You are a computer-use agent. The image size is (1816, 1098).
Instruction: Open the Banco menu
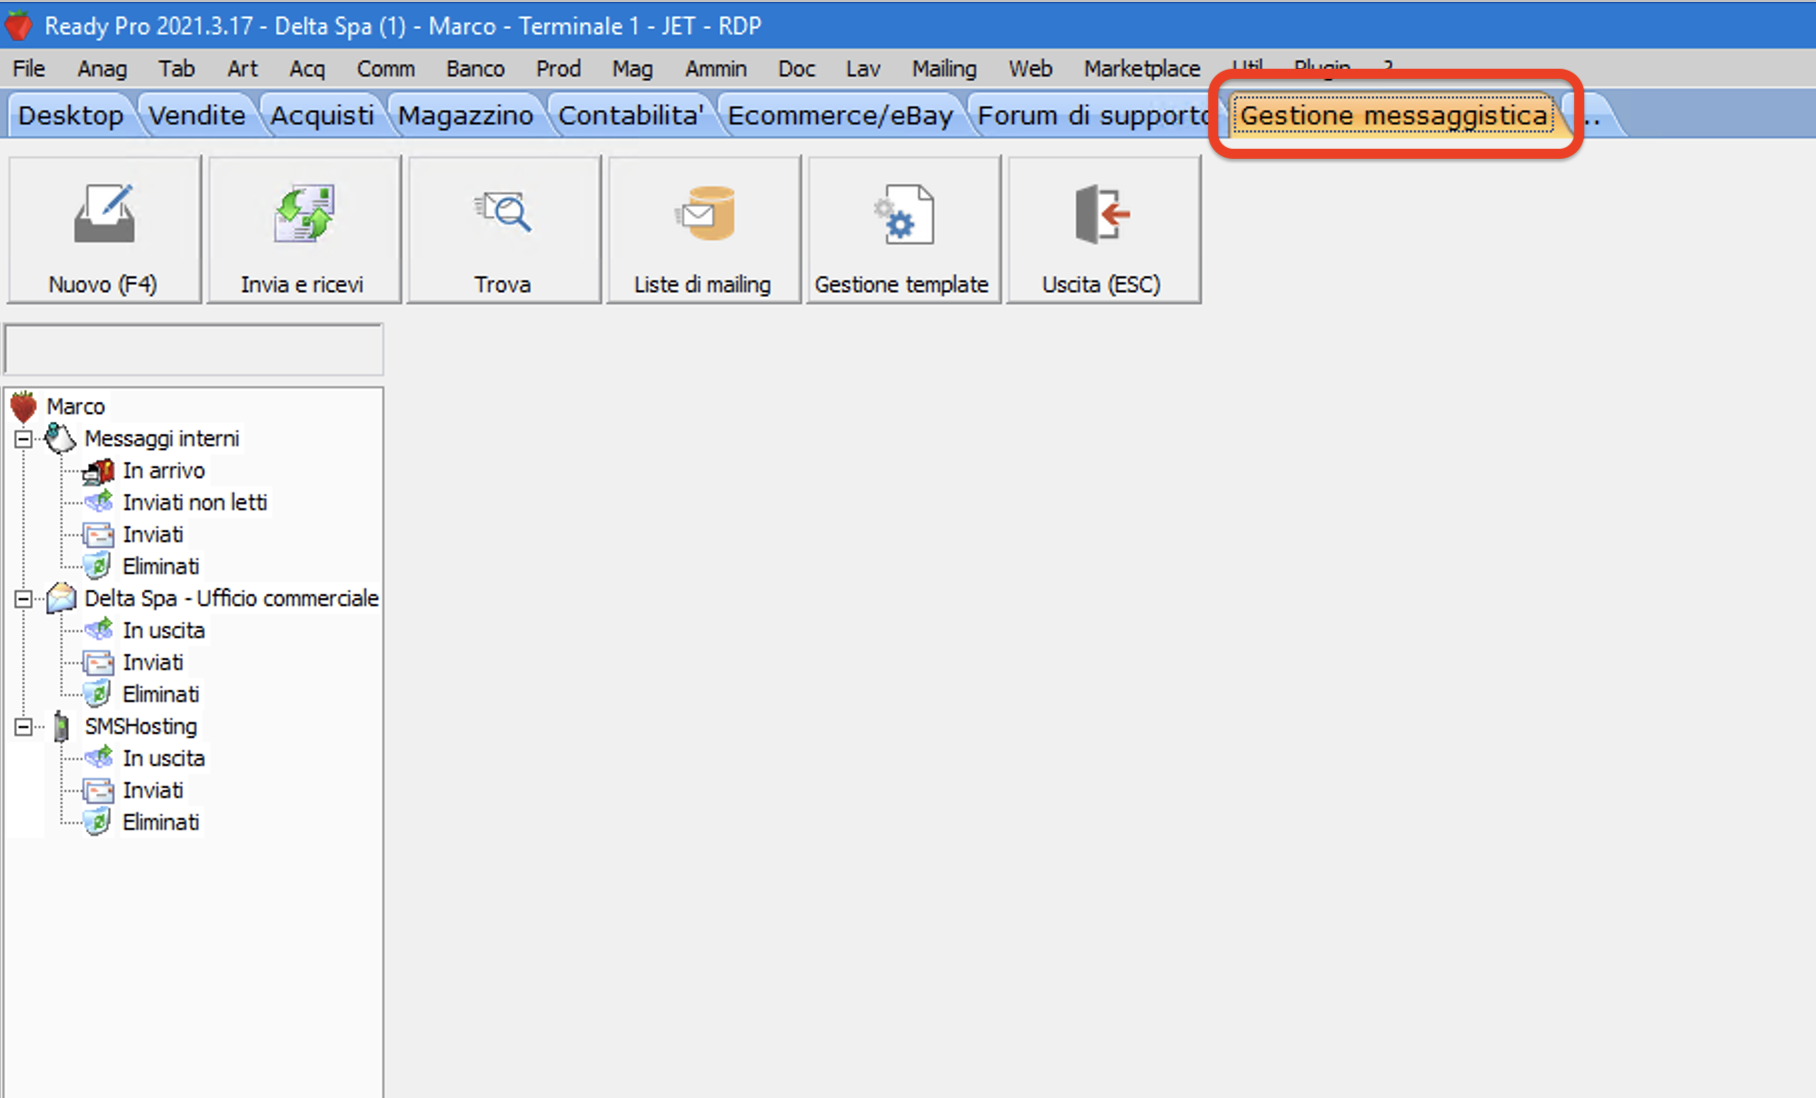pyautogui.click(x=475, y=68)
